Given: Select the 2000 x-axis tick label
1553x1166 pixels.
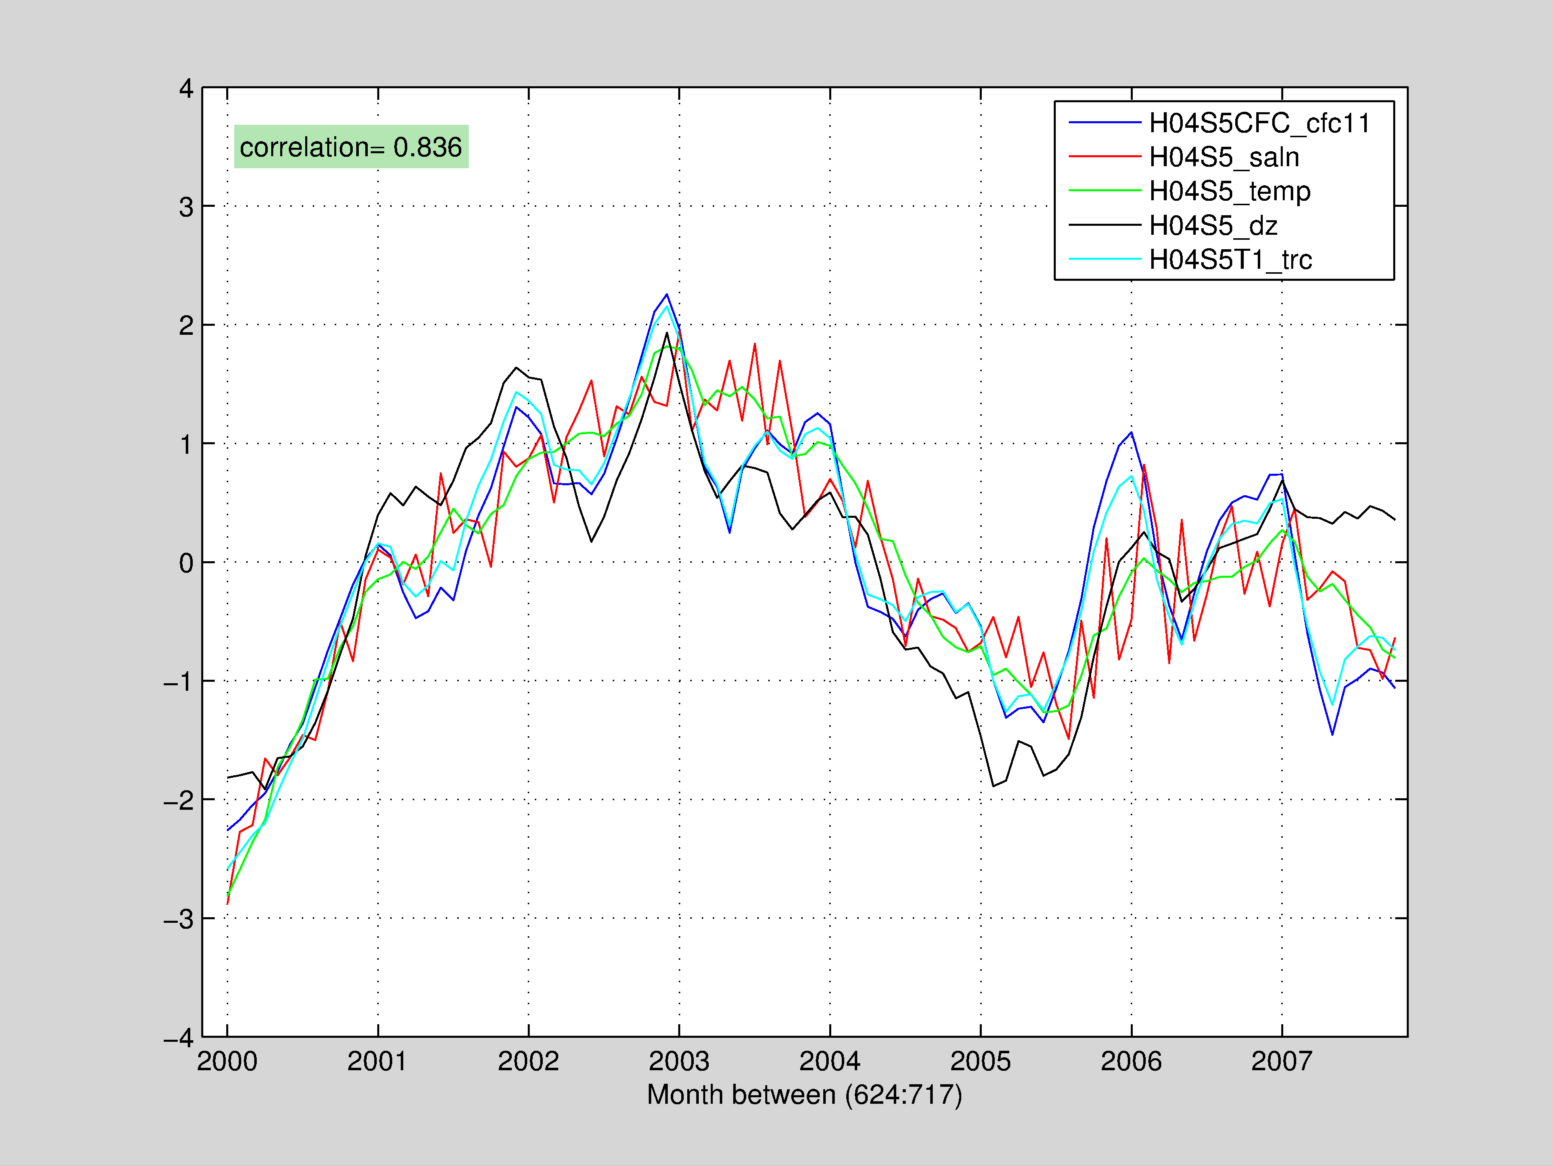Looking at the screenshot, I should point(227,1061).
